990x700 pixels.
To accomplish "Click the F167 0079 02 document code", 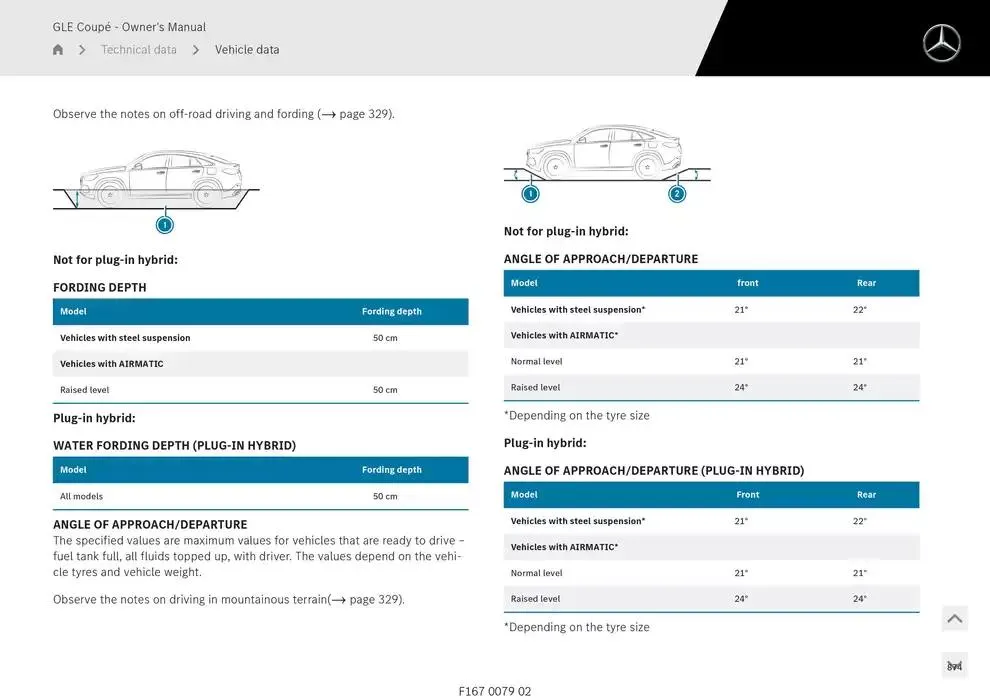I will 495,690.
